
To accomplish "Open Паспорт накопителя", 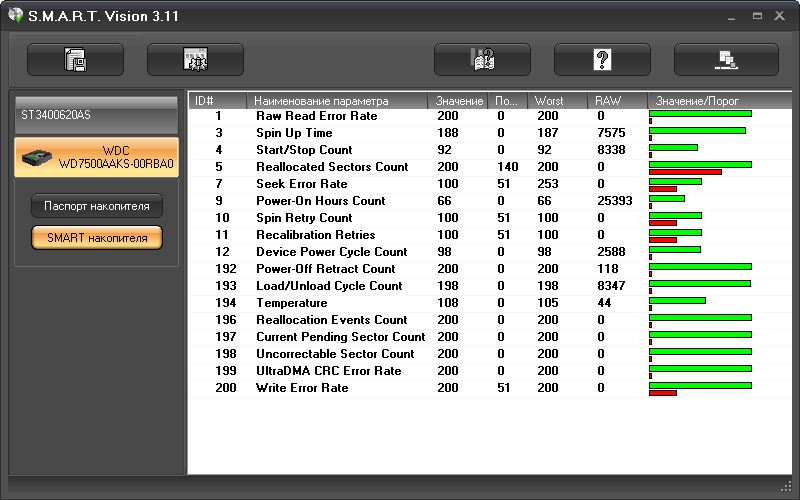I will 97,206.
